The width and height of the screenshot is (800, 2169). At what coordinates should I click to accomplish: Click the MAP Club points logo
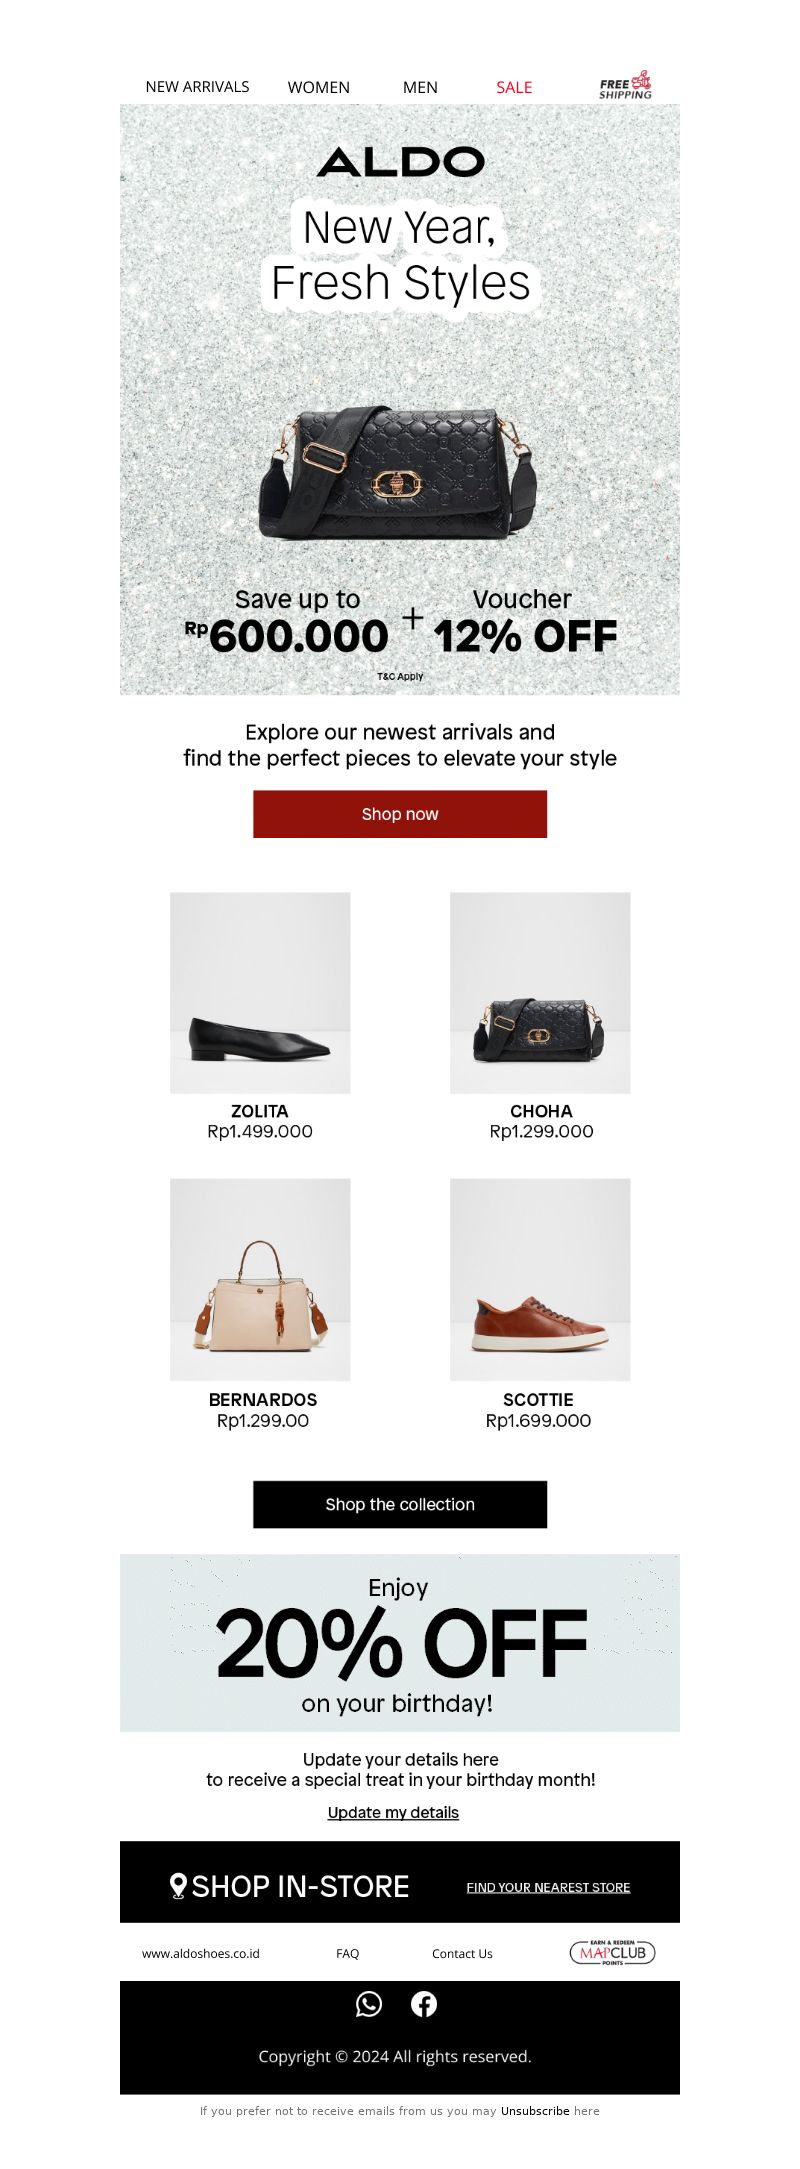(x=612, y=1952)
